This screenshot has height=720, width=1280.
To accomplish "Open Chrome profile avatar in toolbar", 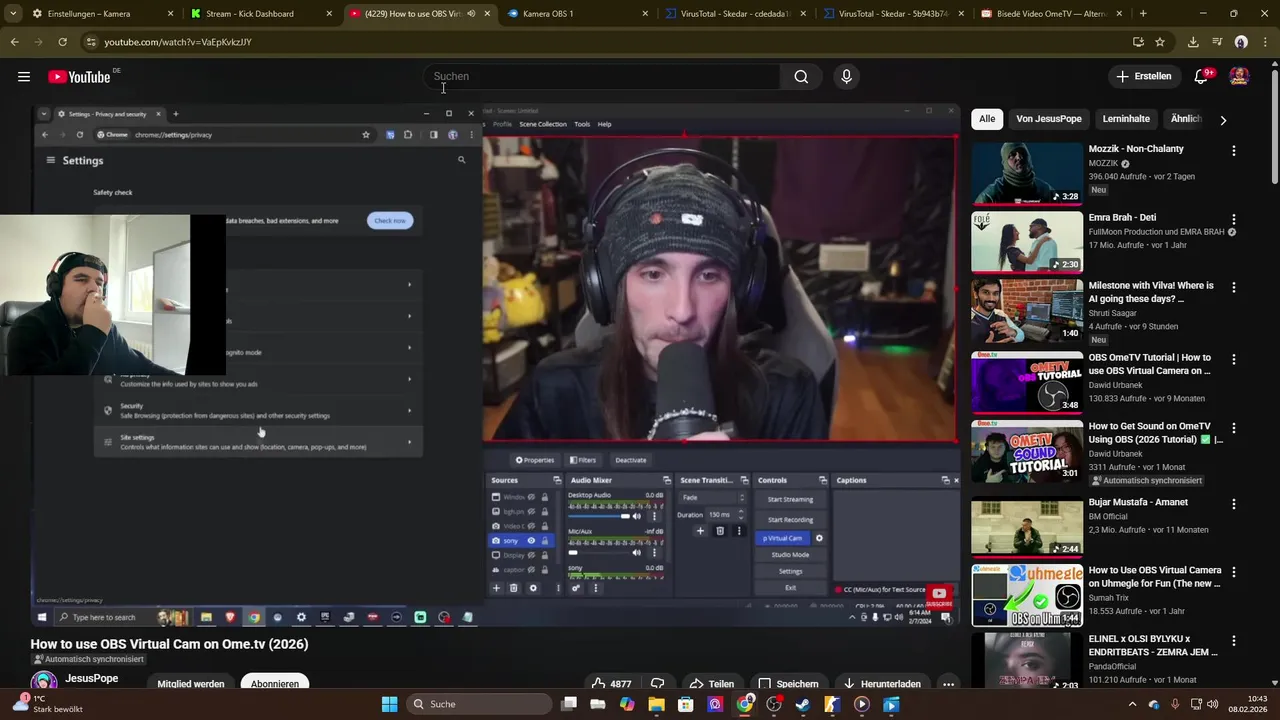I will [1241, 42].
